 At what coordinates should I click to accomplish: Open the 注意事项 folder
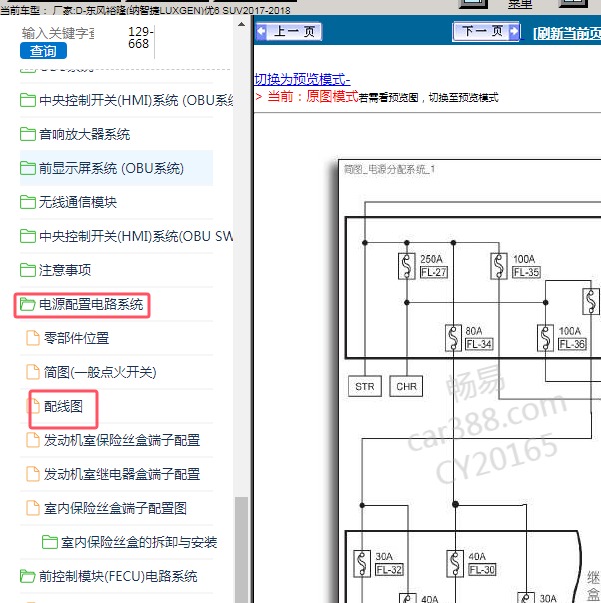click(55, 270)
